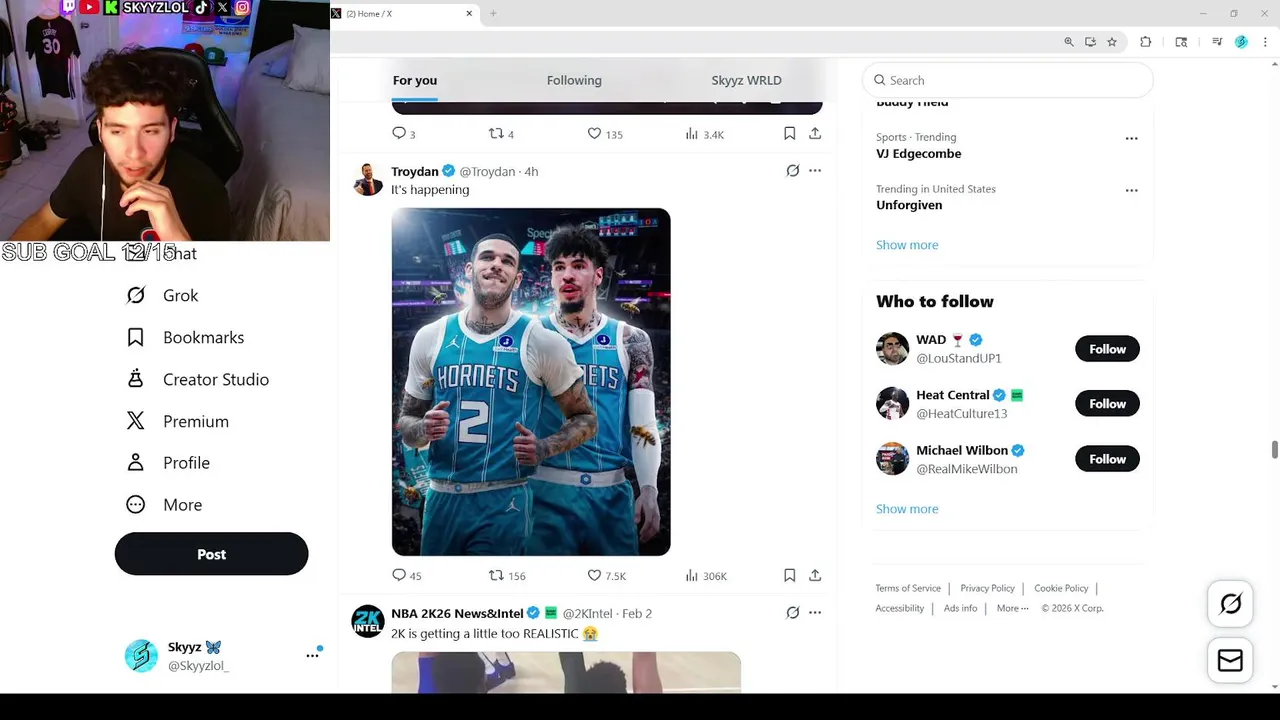Open the Accessibility footer link

(x=900, y=608)
